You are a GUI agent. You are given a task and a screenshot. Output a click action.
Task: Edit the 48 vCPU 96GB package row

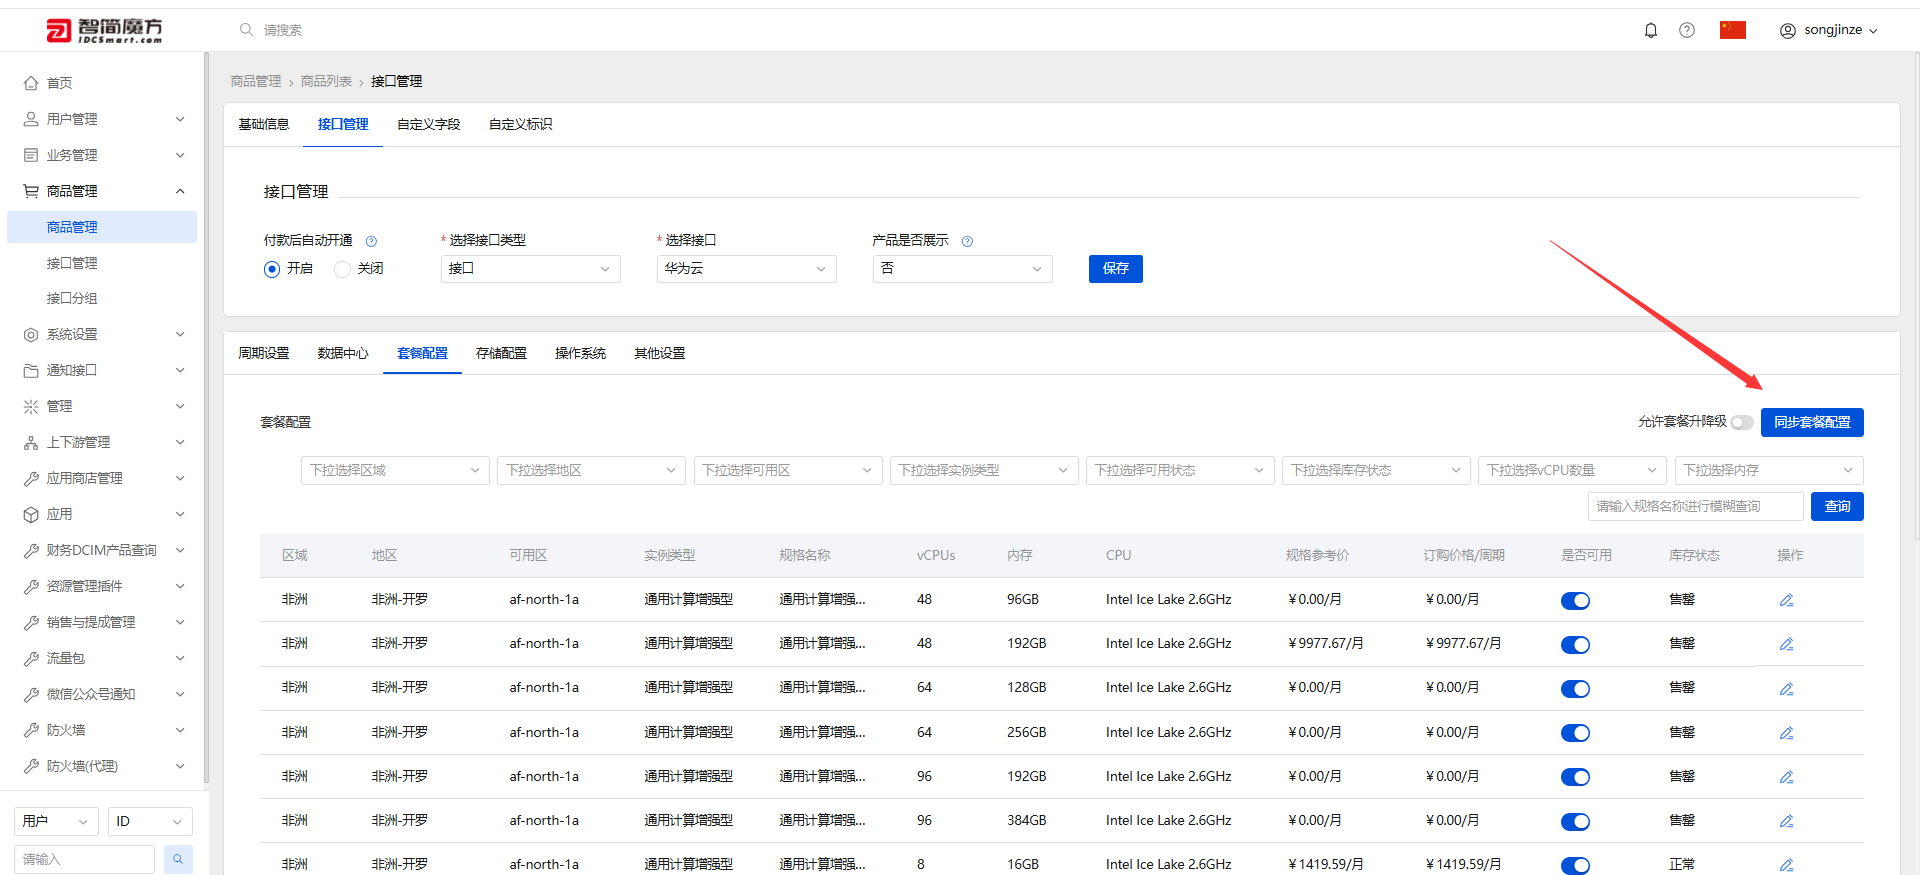click(x=1786, y=600)
